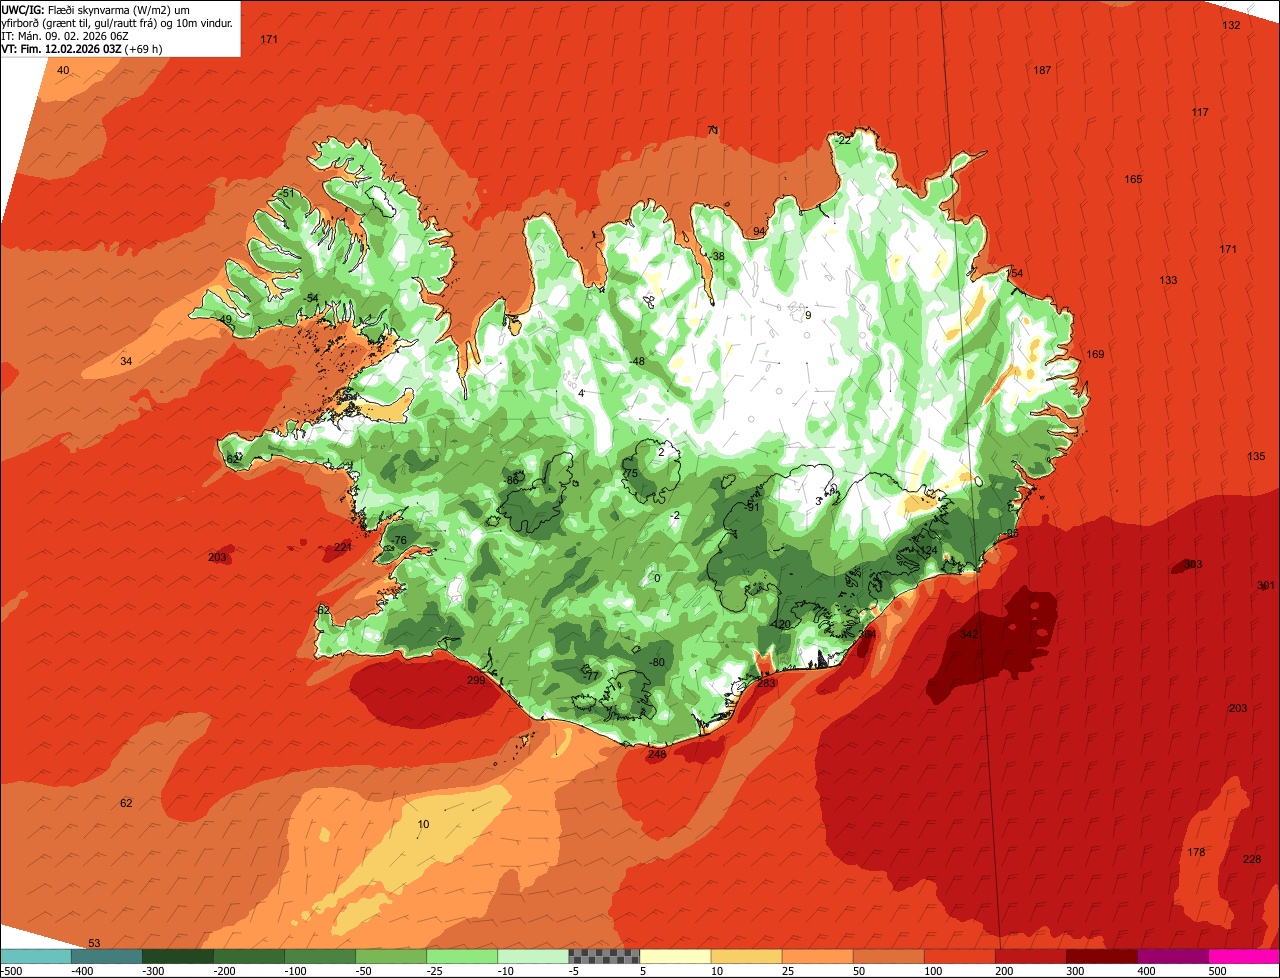Click the checkered -5 to 5 legend segment
Viewport: 1280px width, 978px height.
[x=604, y=956]
